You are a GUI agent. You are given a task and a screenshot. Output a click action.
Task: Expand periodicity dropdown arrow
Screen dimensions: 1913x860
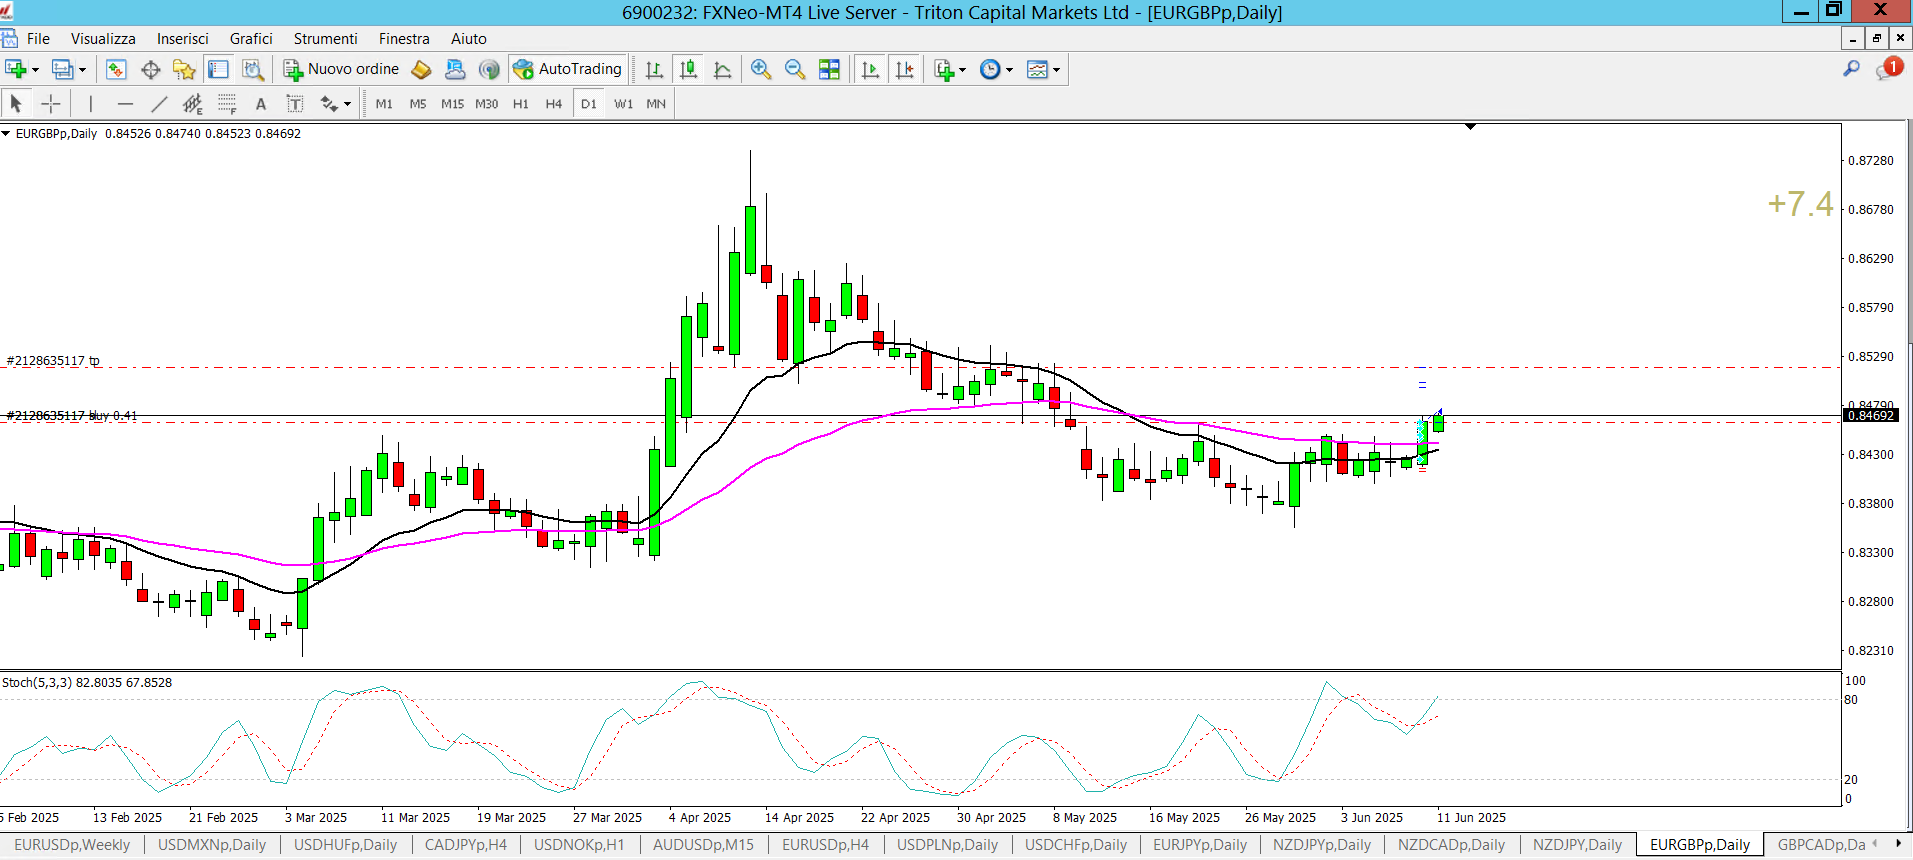(1009, 70)
